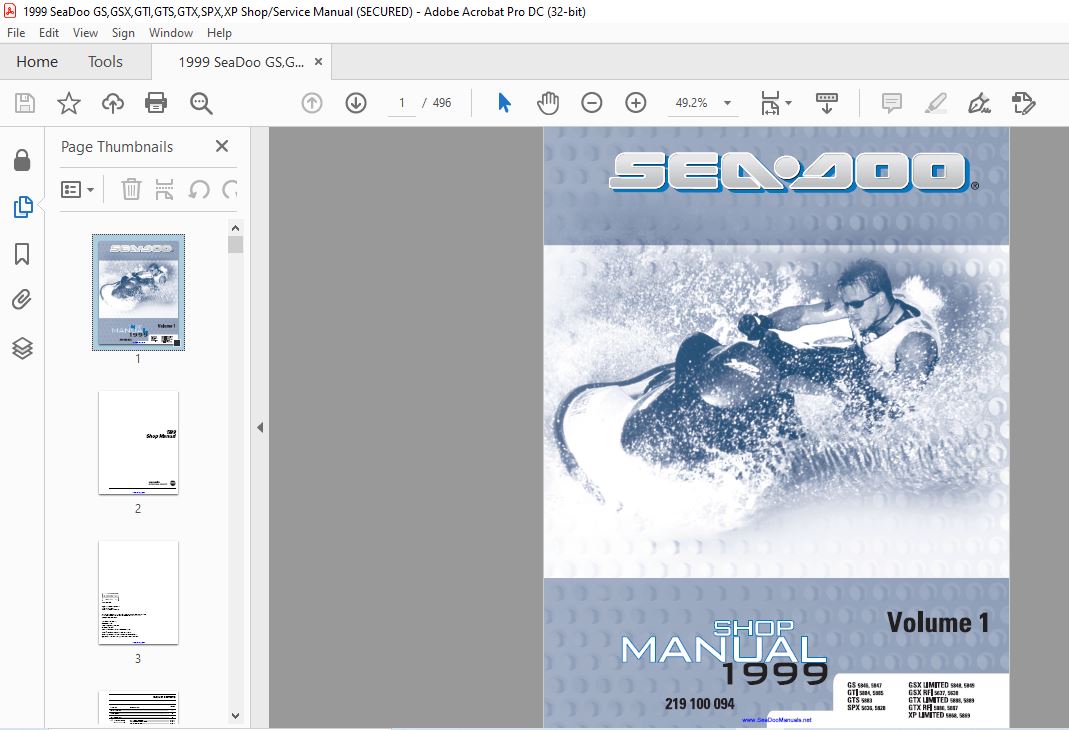The height and width of the screenshot is (730, 1069).
Task: Open the Bookmarks panel
Action: [x=22, y=254]
